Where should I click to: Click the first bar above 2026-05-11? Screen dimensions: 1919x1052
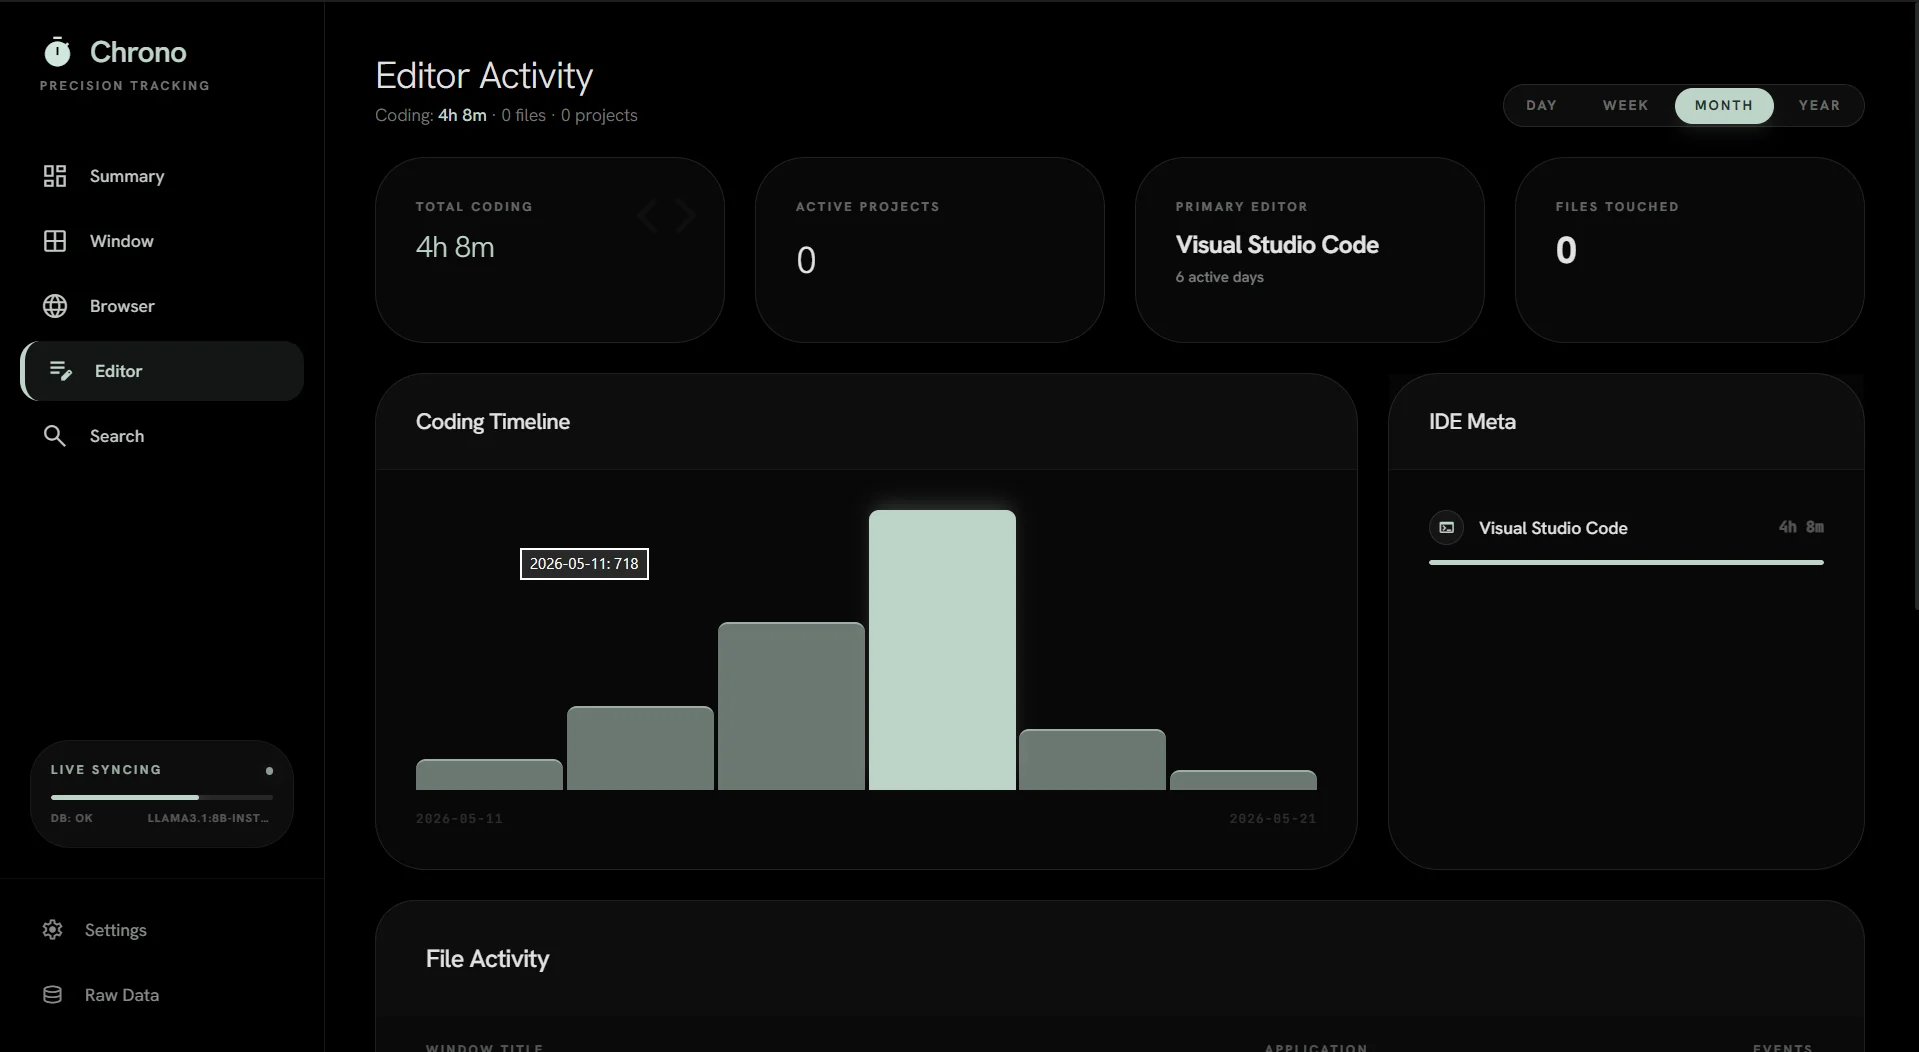coord(489,775)
